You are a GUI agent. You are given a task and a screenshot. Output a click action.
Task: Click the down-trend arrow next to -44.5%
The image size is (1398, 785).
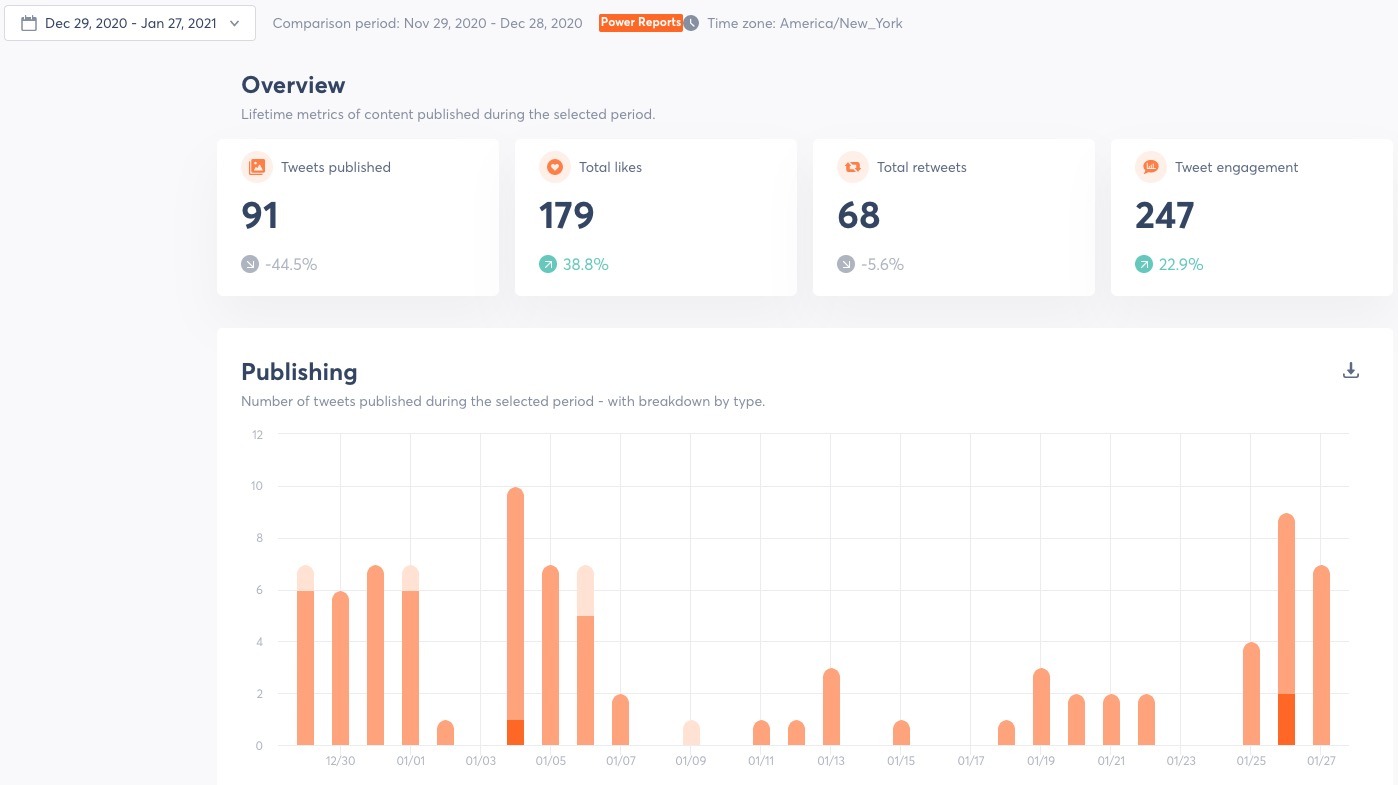click(x=250, y=265)
